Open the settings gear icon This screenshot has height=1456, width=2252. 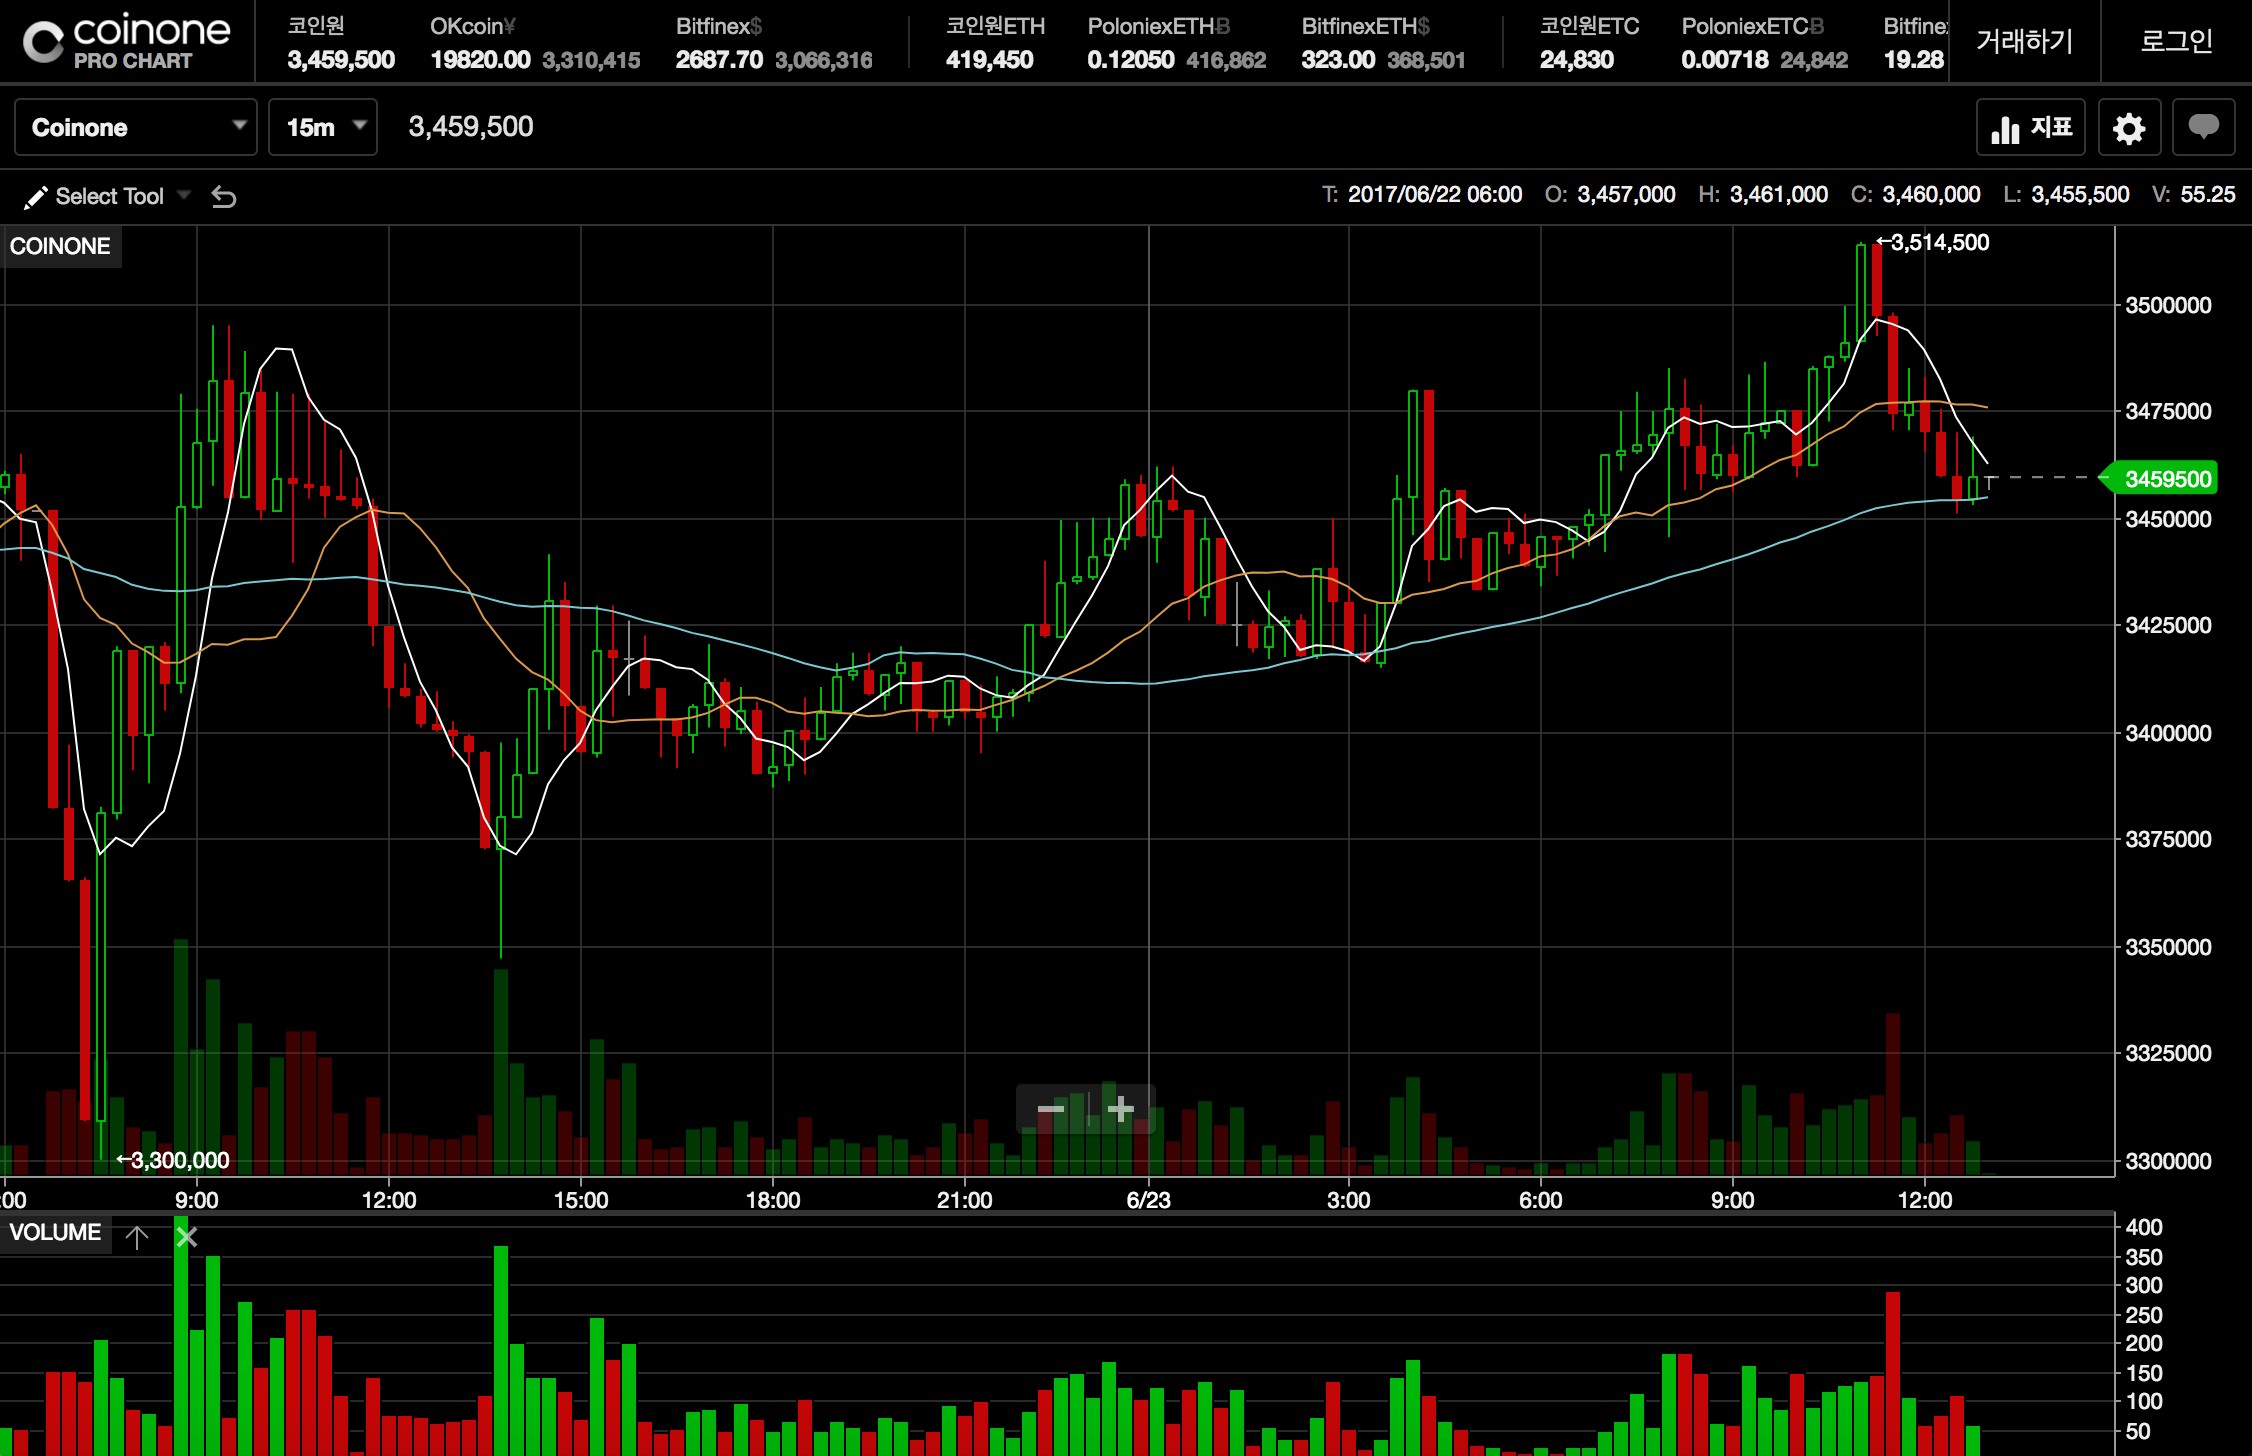[2129, 128]
